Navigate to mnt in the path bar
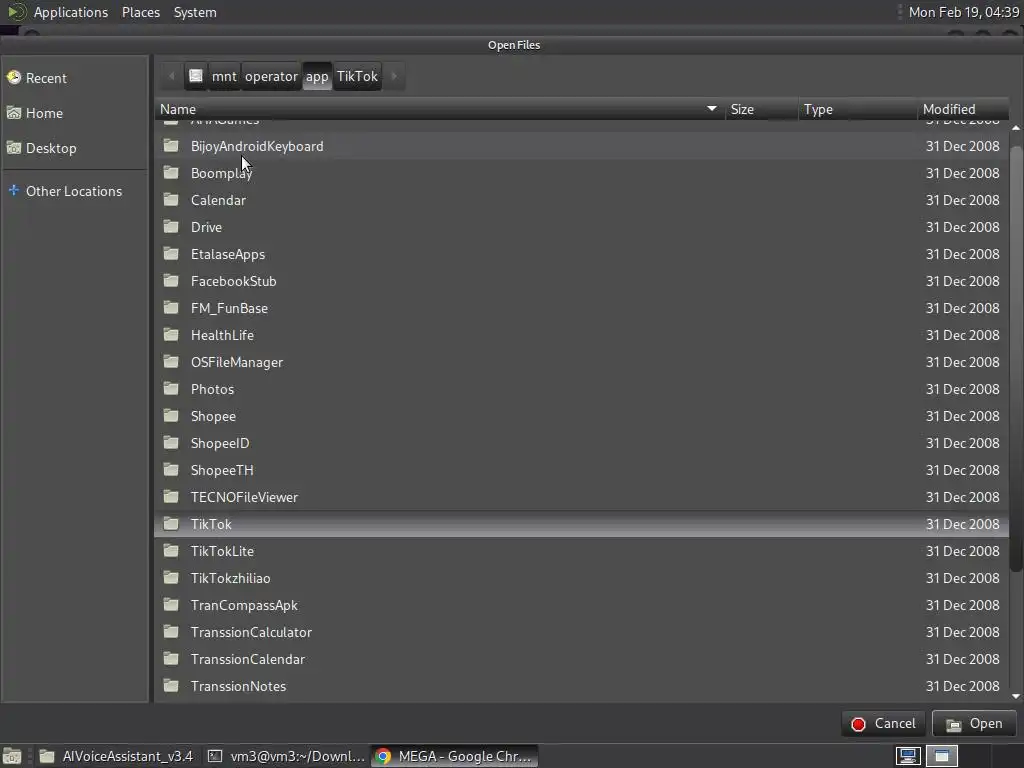The height and width of the screenshot is (768, 1024). pos(224,76)
